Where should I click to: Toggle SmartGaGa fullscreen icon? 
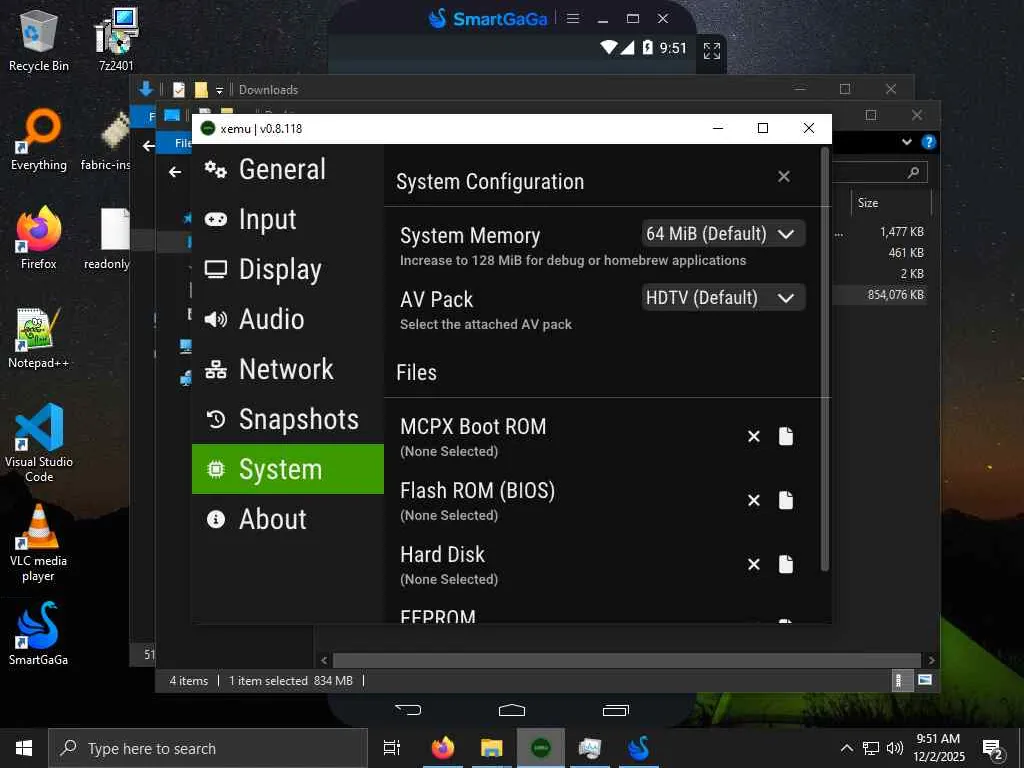click(712, 50)
